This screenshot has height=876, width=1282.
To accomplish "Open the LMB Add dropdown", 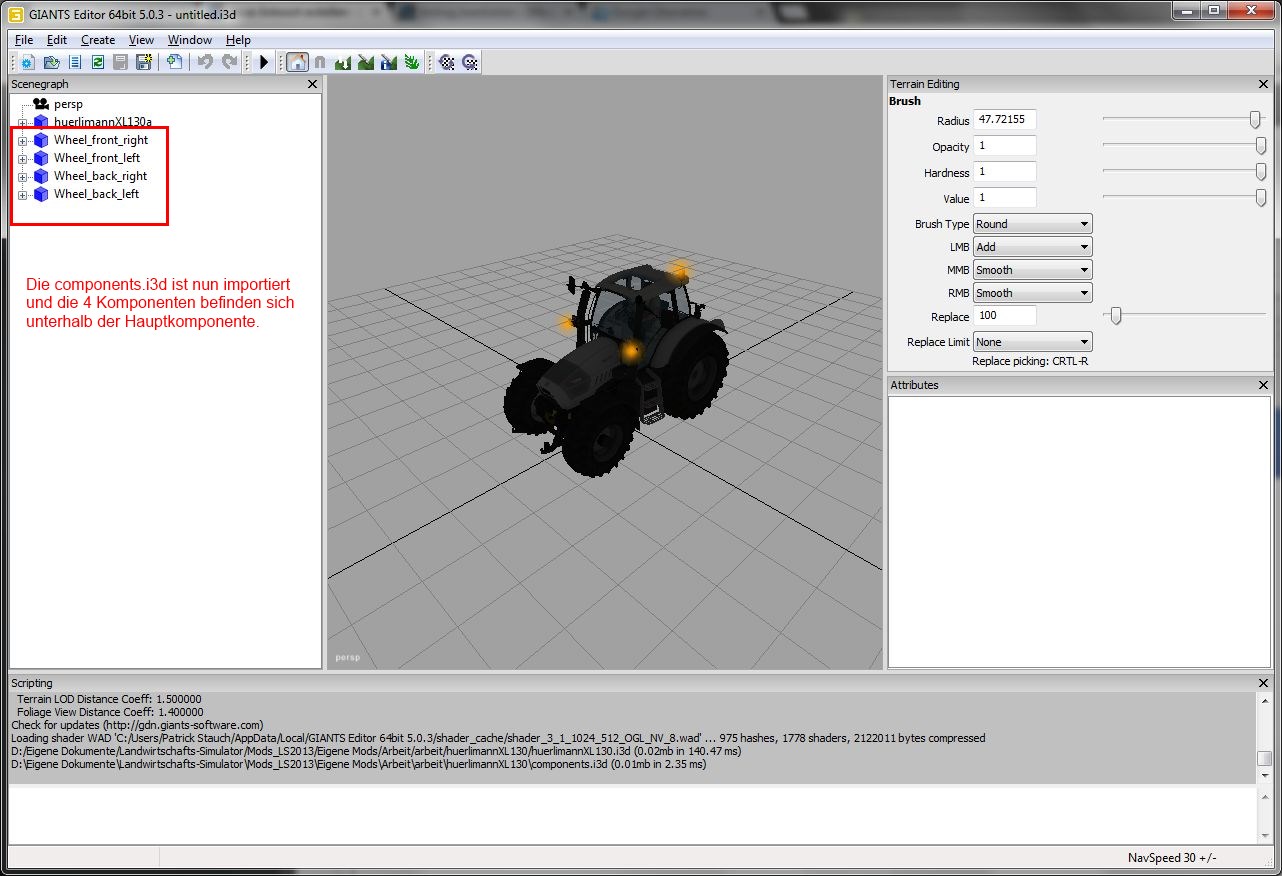I will tap(1032, 247).
